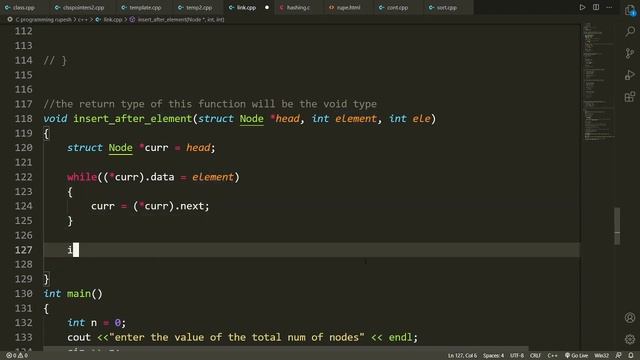This screenshot has height=360, width=640.
Task: Change indentation via Spaces: 4
Action: point(493,356)
